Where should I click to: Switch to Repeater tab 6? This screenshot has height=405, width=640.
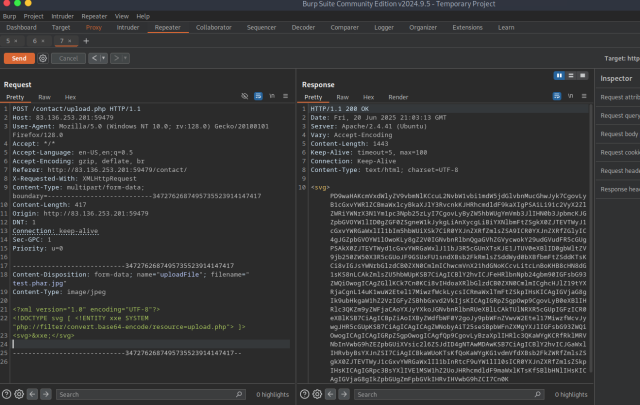click(35, 41)
